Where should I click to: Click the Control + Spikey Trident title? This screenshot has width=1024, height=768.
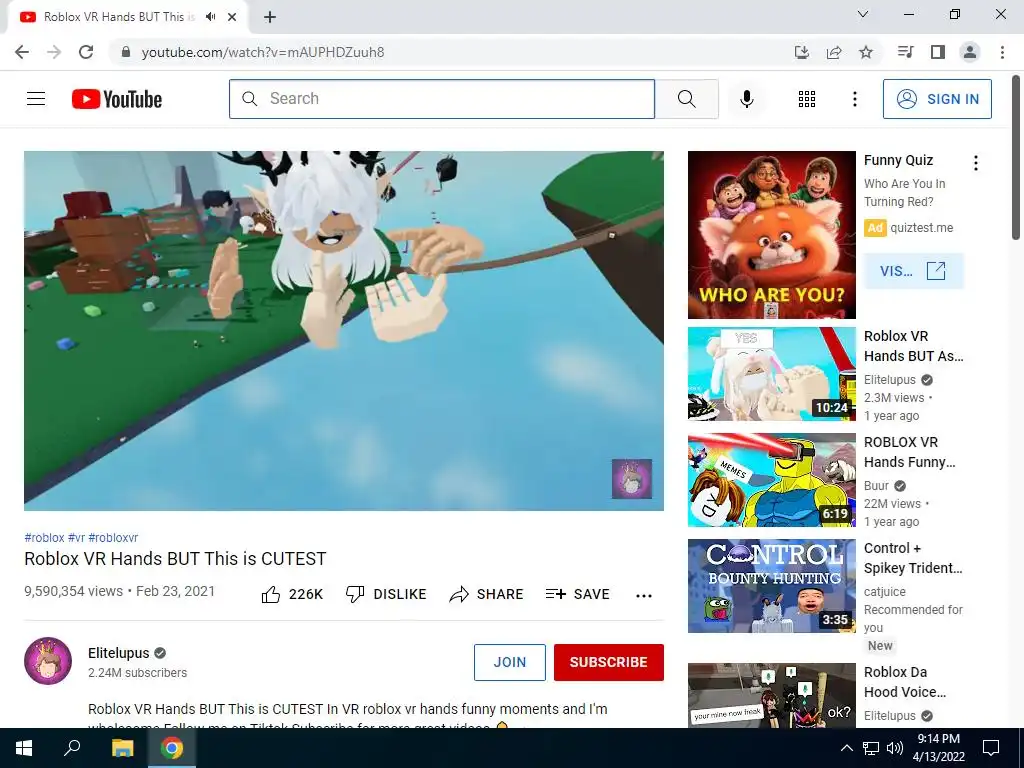click(x=913, y=558)
